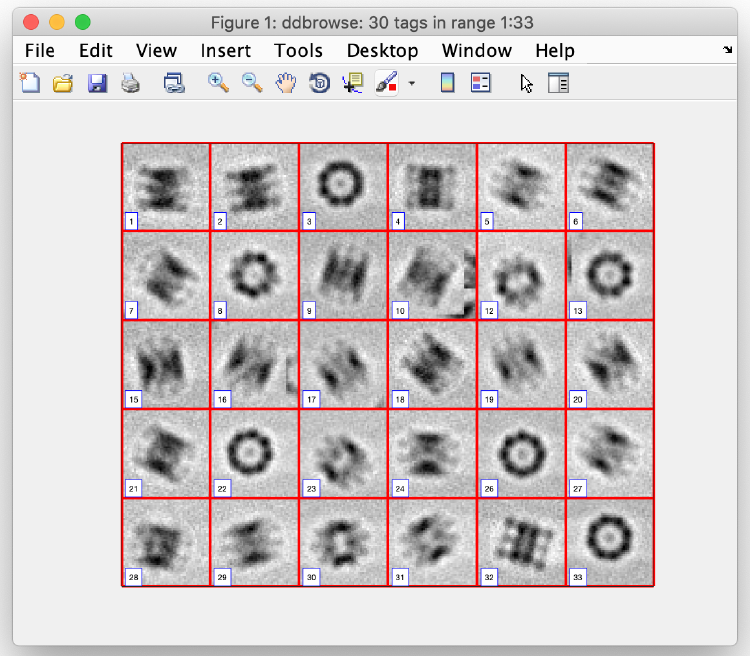Open the Desktop menu
This screenshot has width=750, height=656.
(382, 50)
